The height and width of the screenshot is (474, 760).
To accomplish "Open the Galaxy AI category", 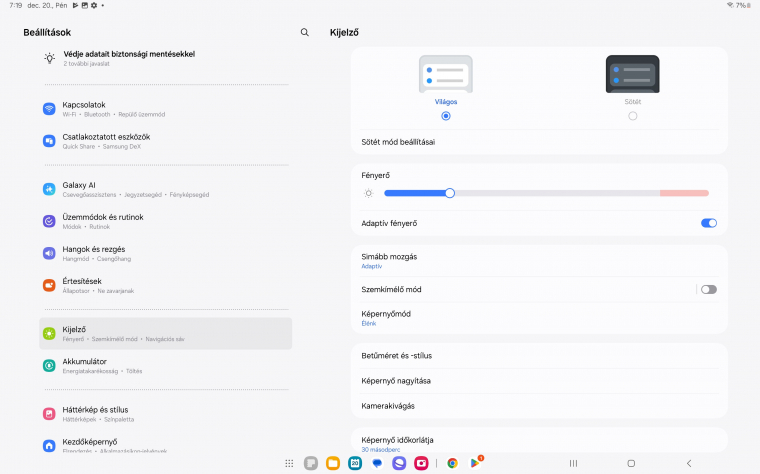I will 165,189.
